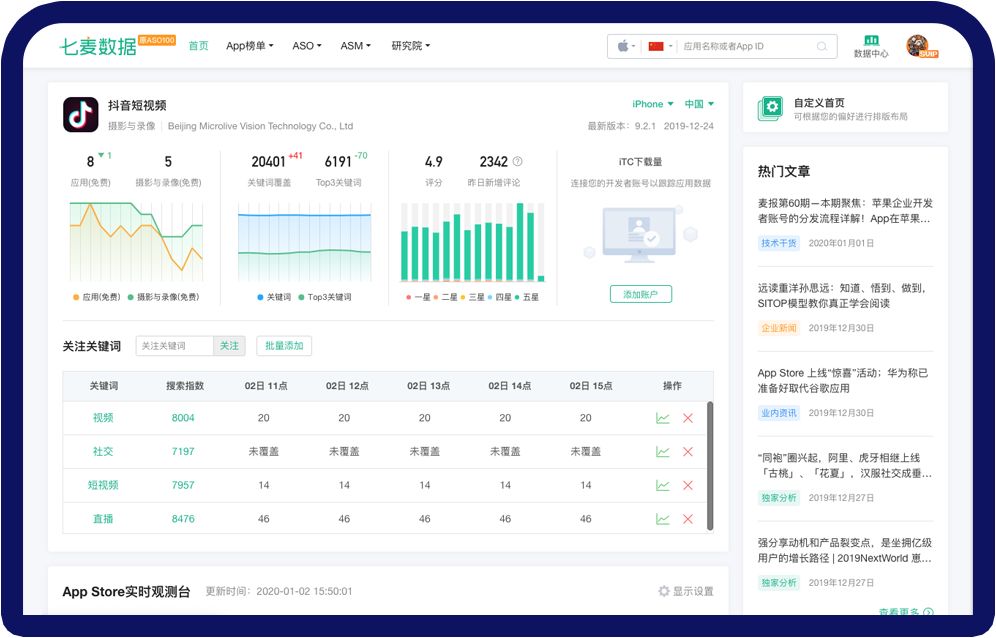
Task: Click the 关注 follow button
Action: 229,346
